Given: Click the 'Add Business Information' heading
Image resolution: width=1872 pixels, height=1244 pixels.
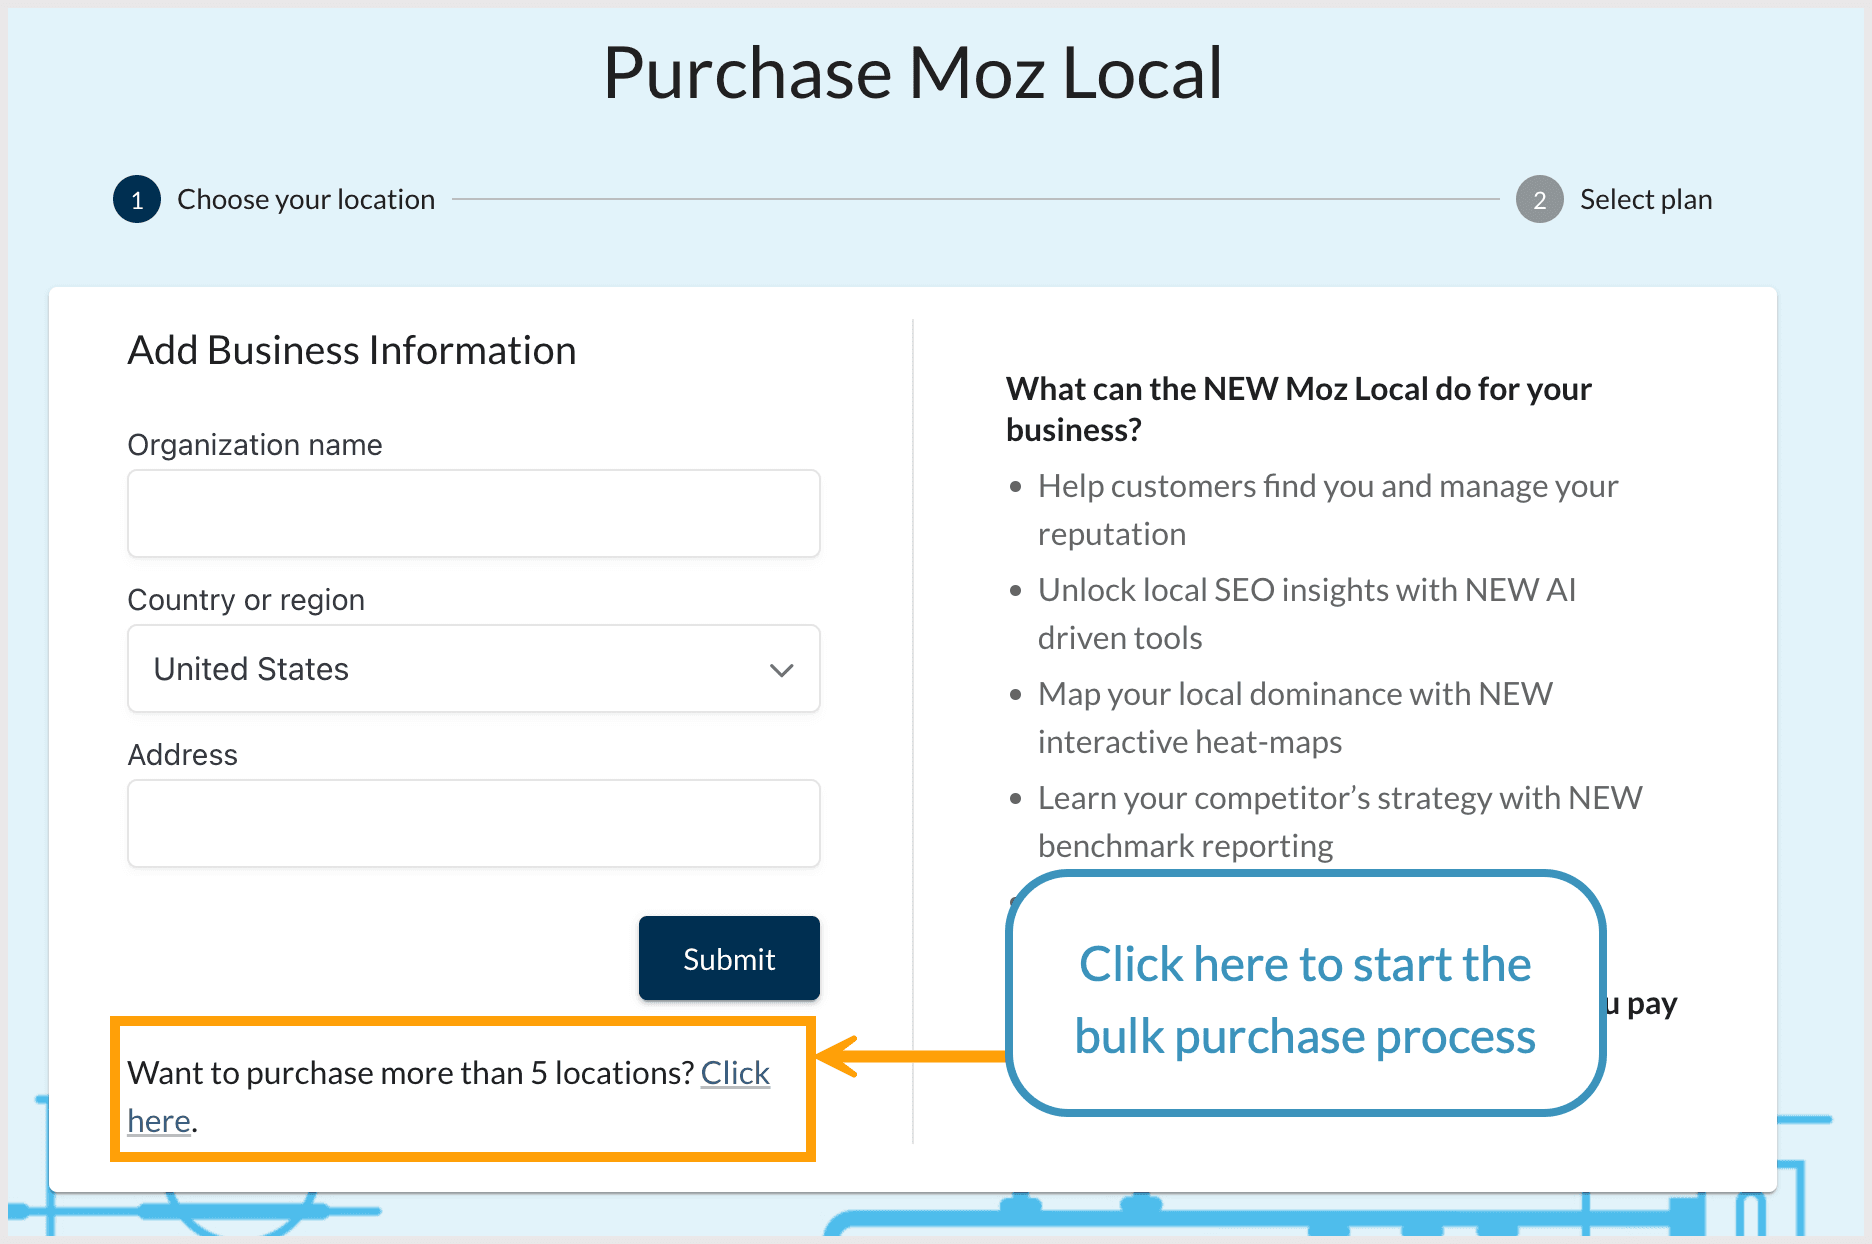Looking at the screenshot, I should [x=351, y=349].
